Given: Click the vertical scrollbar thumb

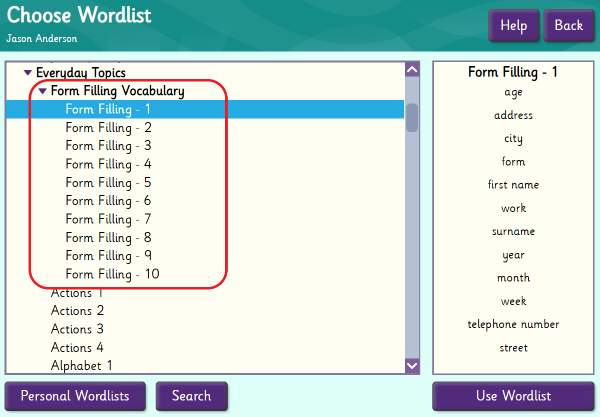Looking at the screenshot, I should point(412,116).
